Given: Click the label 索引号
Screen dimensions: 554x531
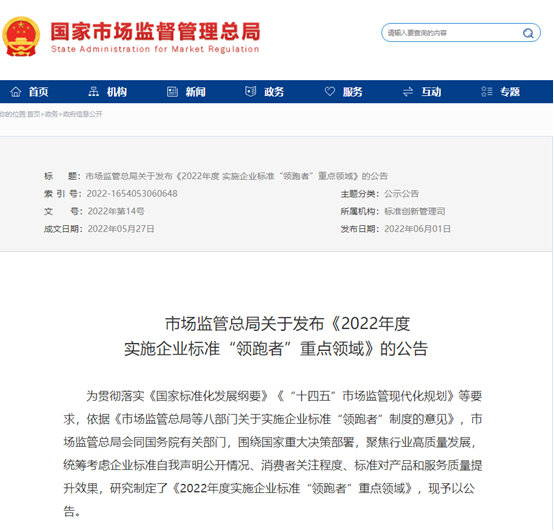Looking at the screenshot, I should (x=63, y=194).
